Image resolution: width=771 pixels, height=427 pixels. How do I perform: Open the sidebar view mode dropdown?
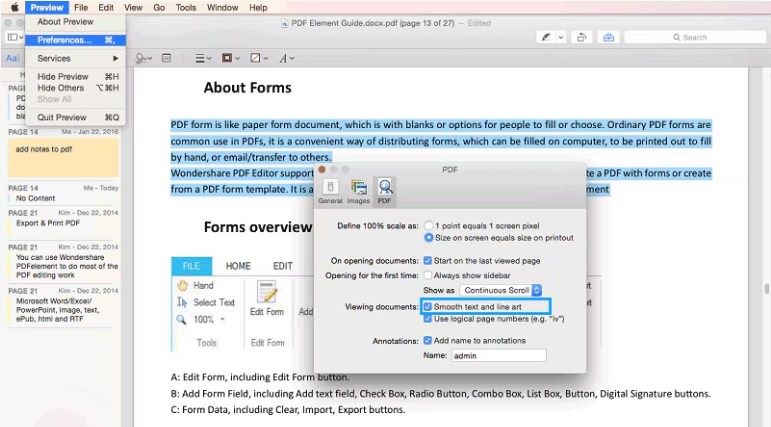pyautogui.click(x=15, y=37)
